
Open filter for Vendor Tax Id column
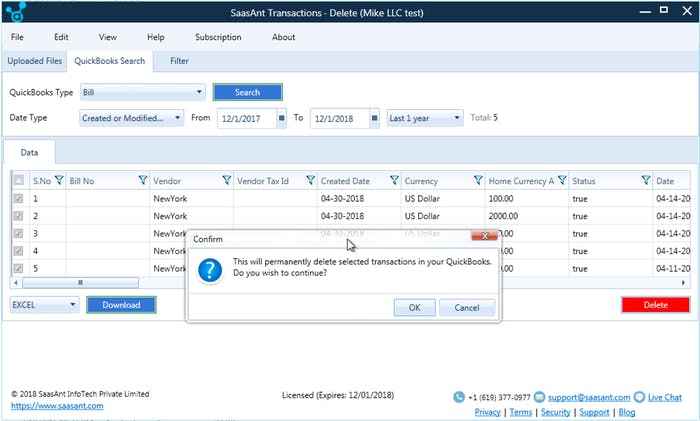coord(310,181)
